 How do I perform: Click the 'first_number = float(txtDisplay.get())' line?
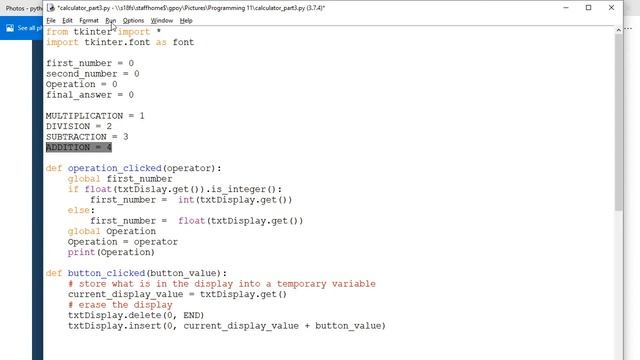point(197,221)
